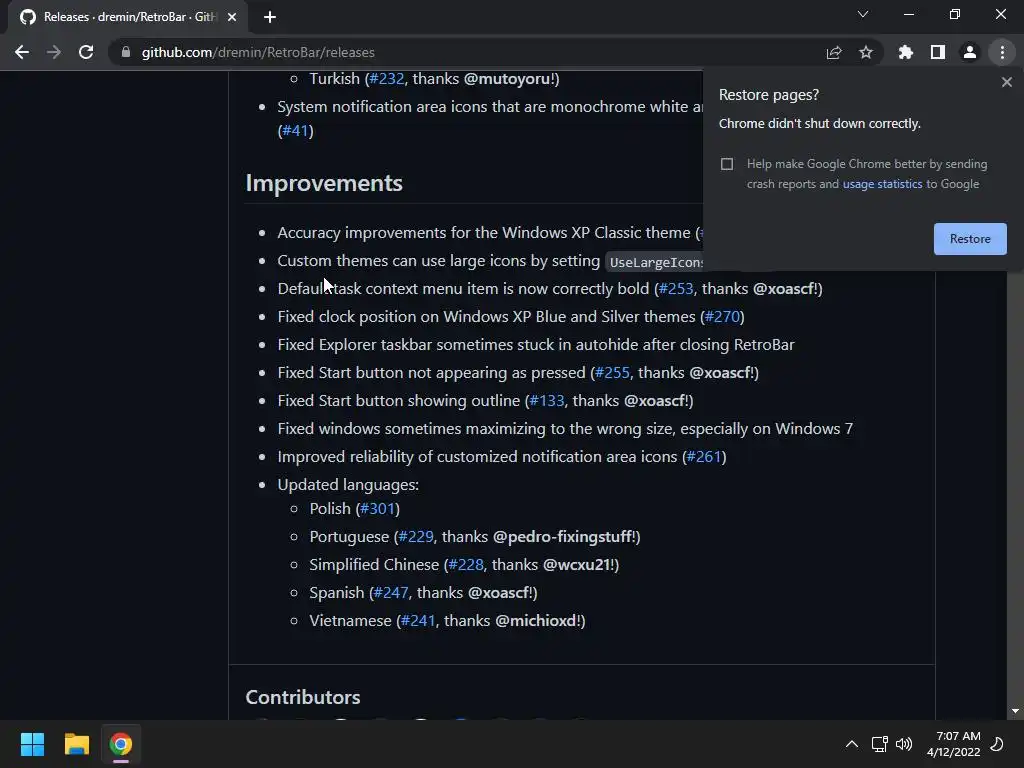Visit @michioxd user profile
Image resolution: width=1024 pixels, height=768 pixels.
[x=536, y=621]
